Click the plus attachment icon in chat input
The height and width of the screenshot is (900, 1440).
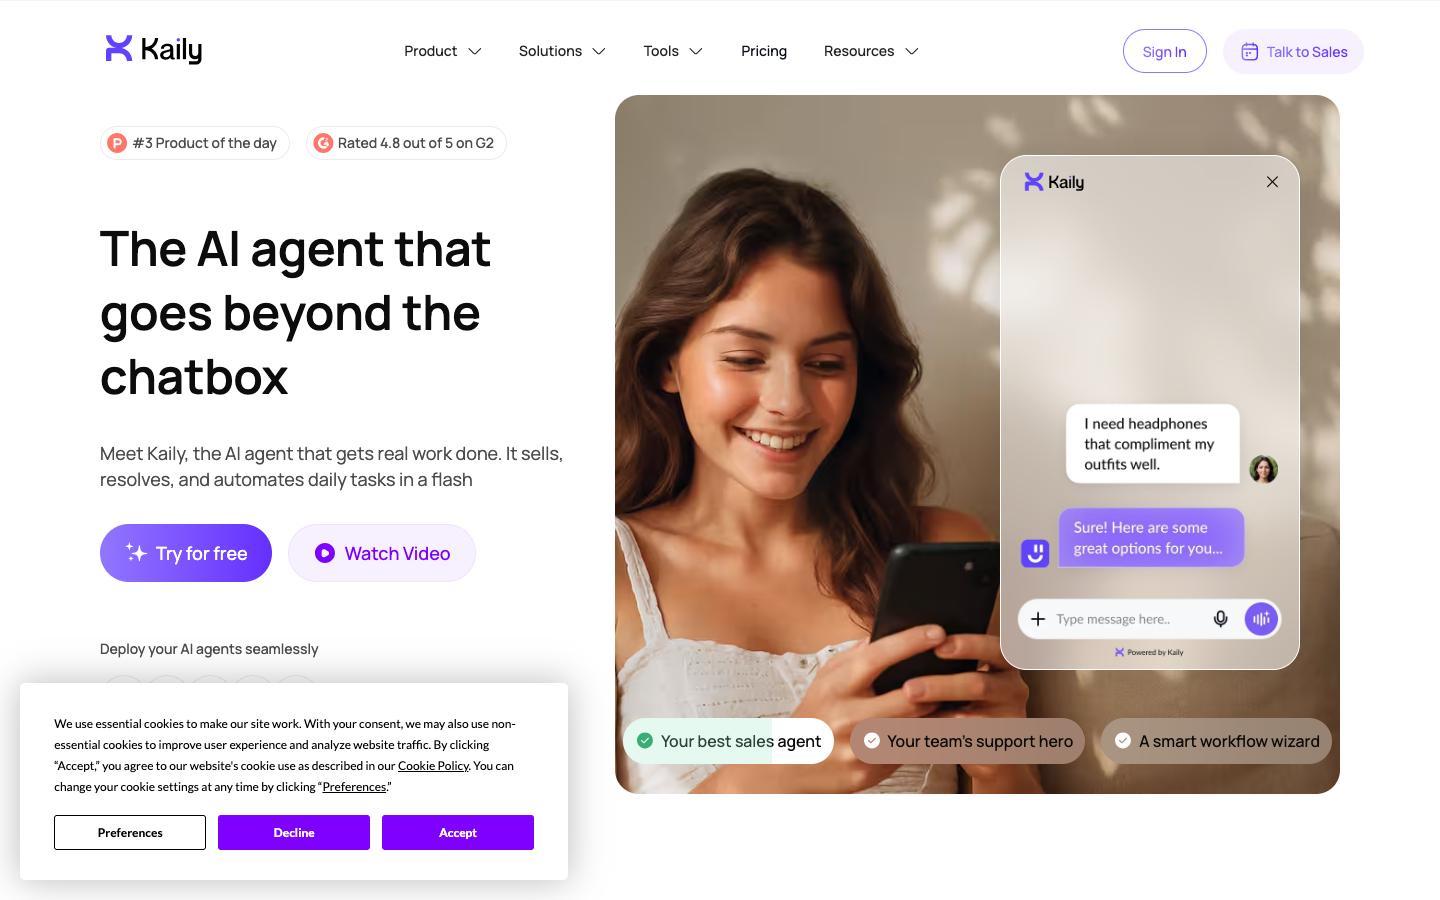(x=1038, y=619)
